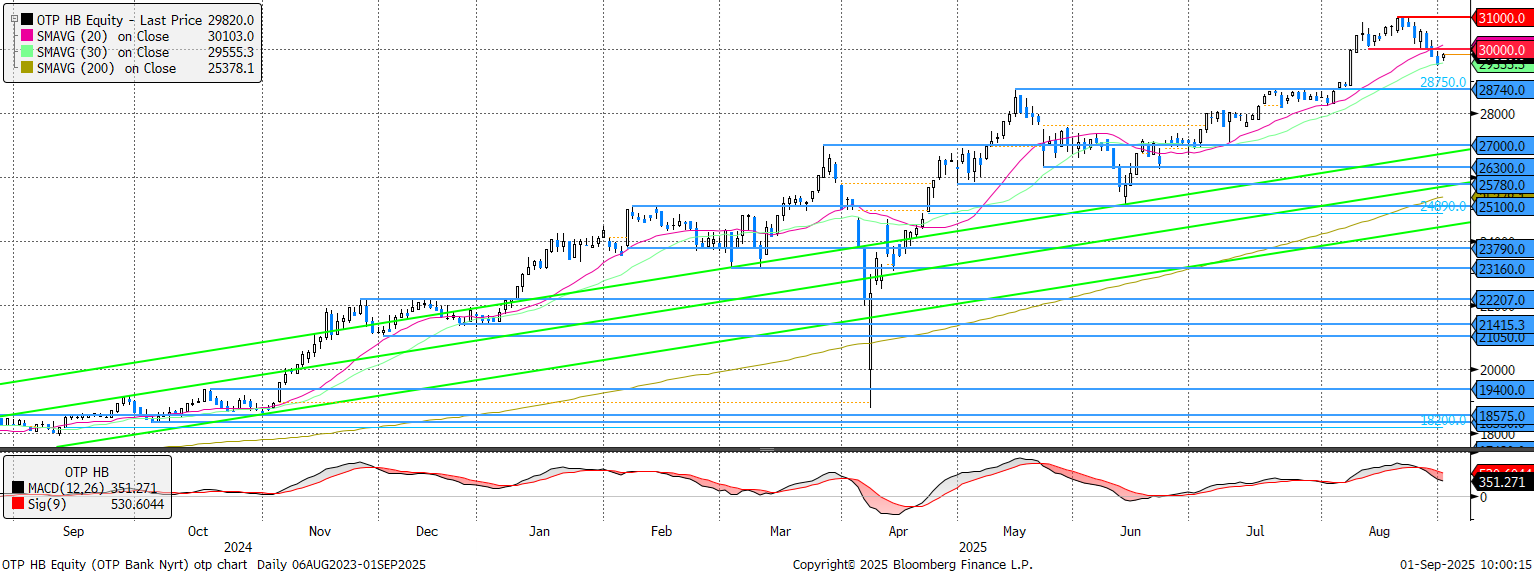
Task: Click the blue 28740.0 level label
Action: 1502,90
